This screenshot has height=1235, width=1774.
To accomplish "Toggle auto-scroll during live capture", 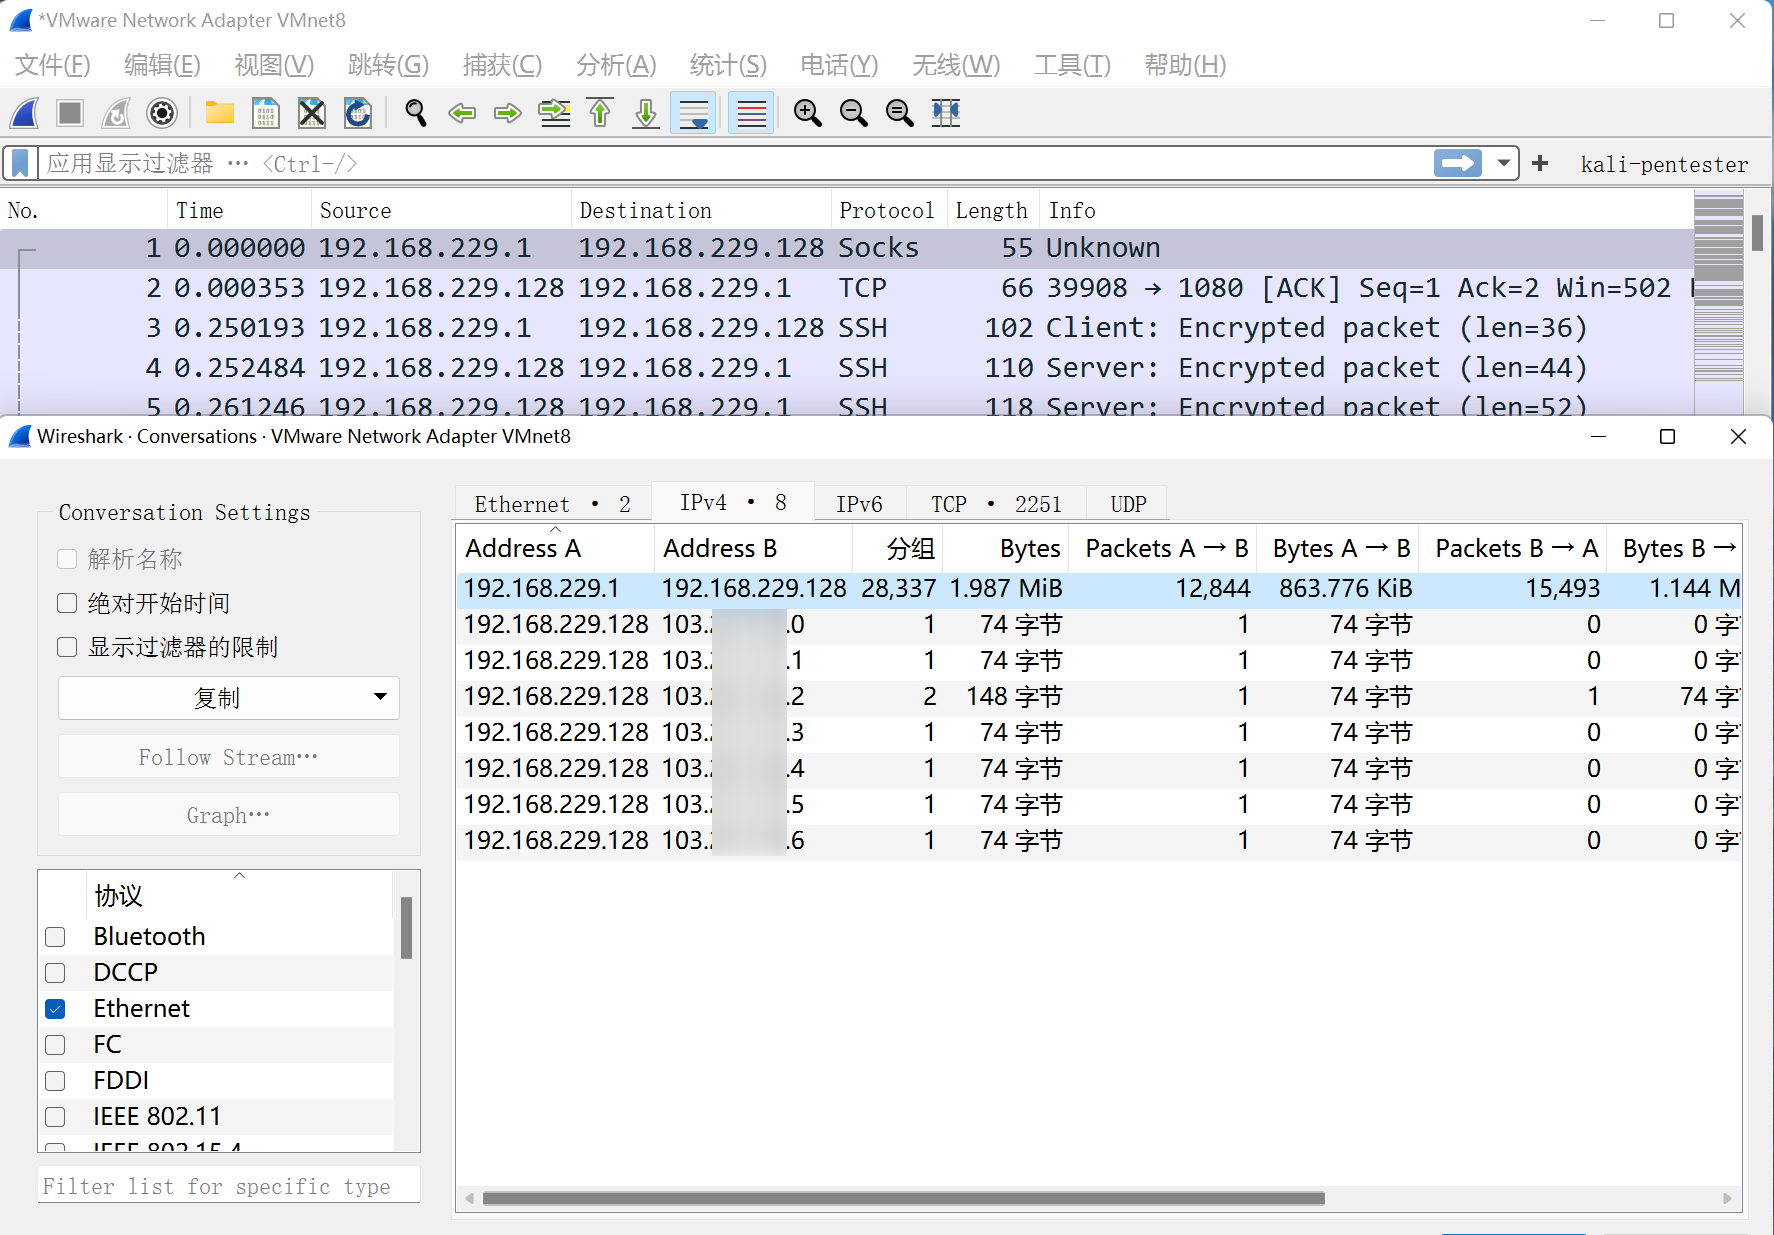I will click(x=693, y=113).
